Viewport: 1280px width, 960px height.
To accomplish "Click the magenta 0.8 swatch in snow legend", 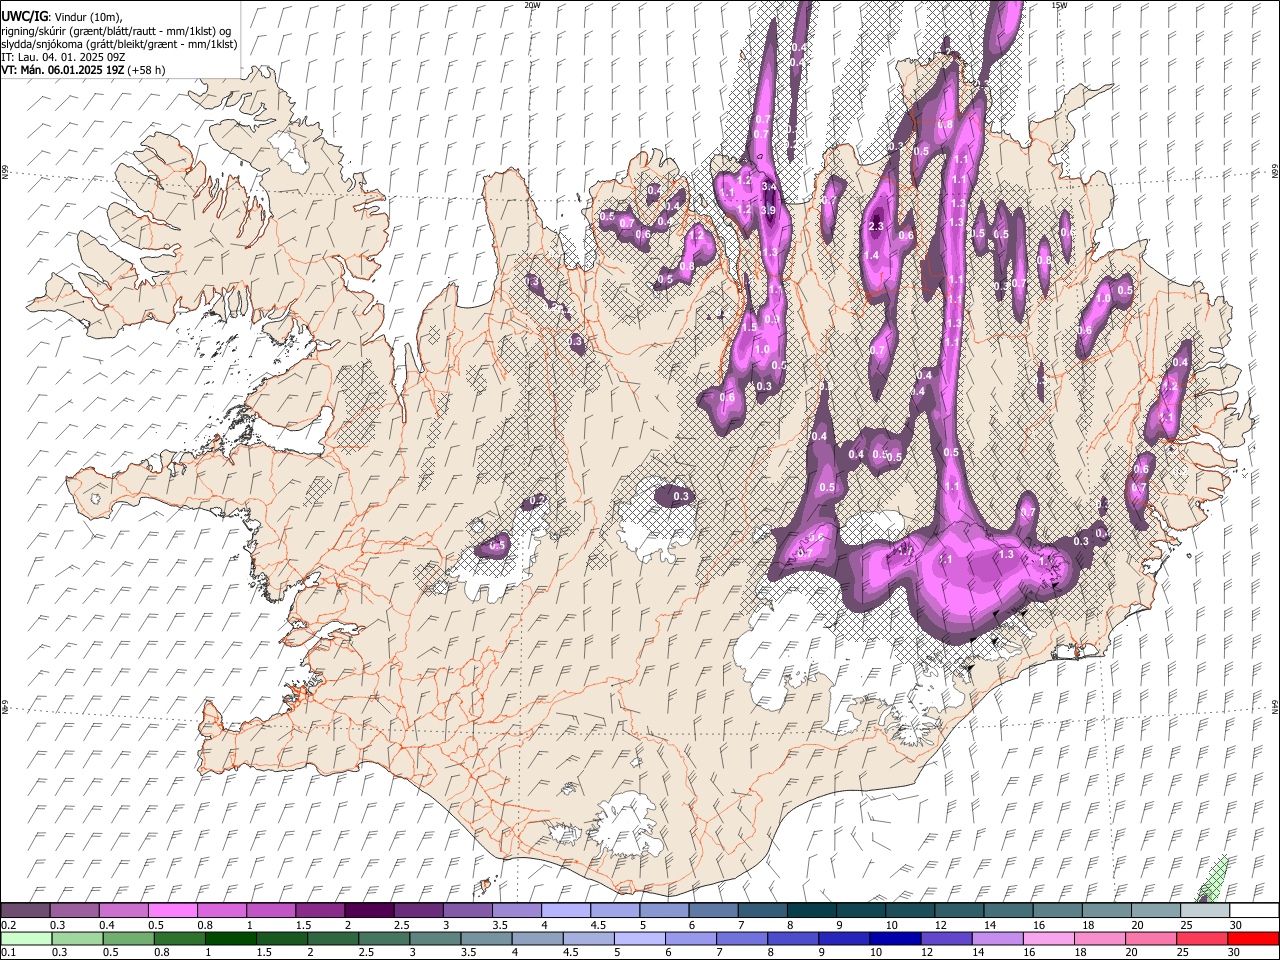I will coord(221,910).
